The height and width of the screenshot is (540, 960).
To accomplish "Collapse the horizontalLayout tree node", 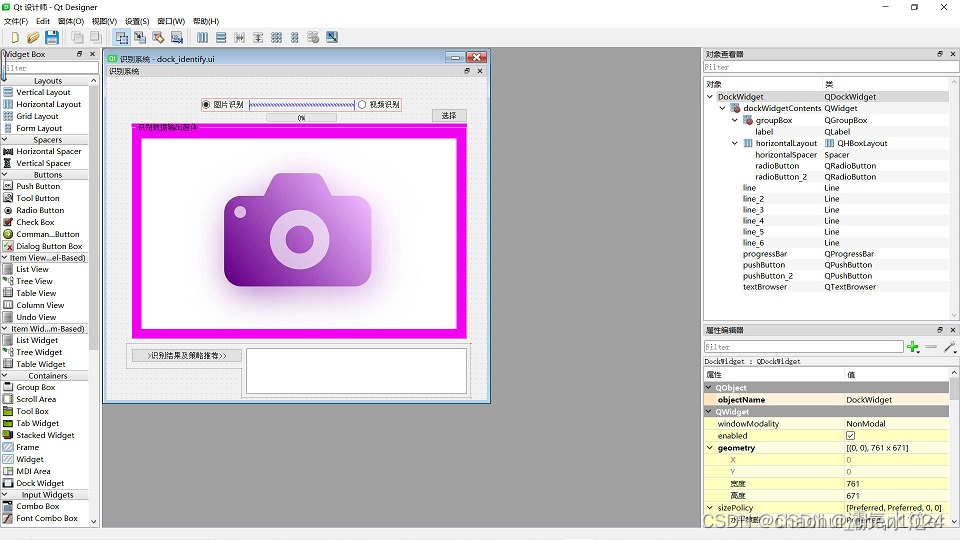I will pos(735,143).
